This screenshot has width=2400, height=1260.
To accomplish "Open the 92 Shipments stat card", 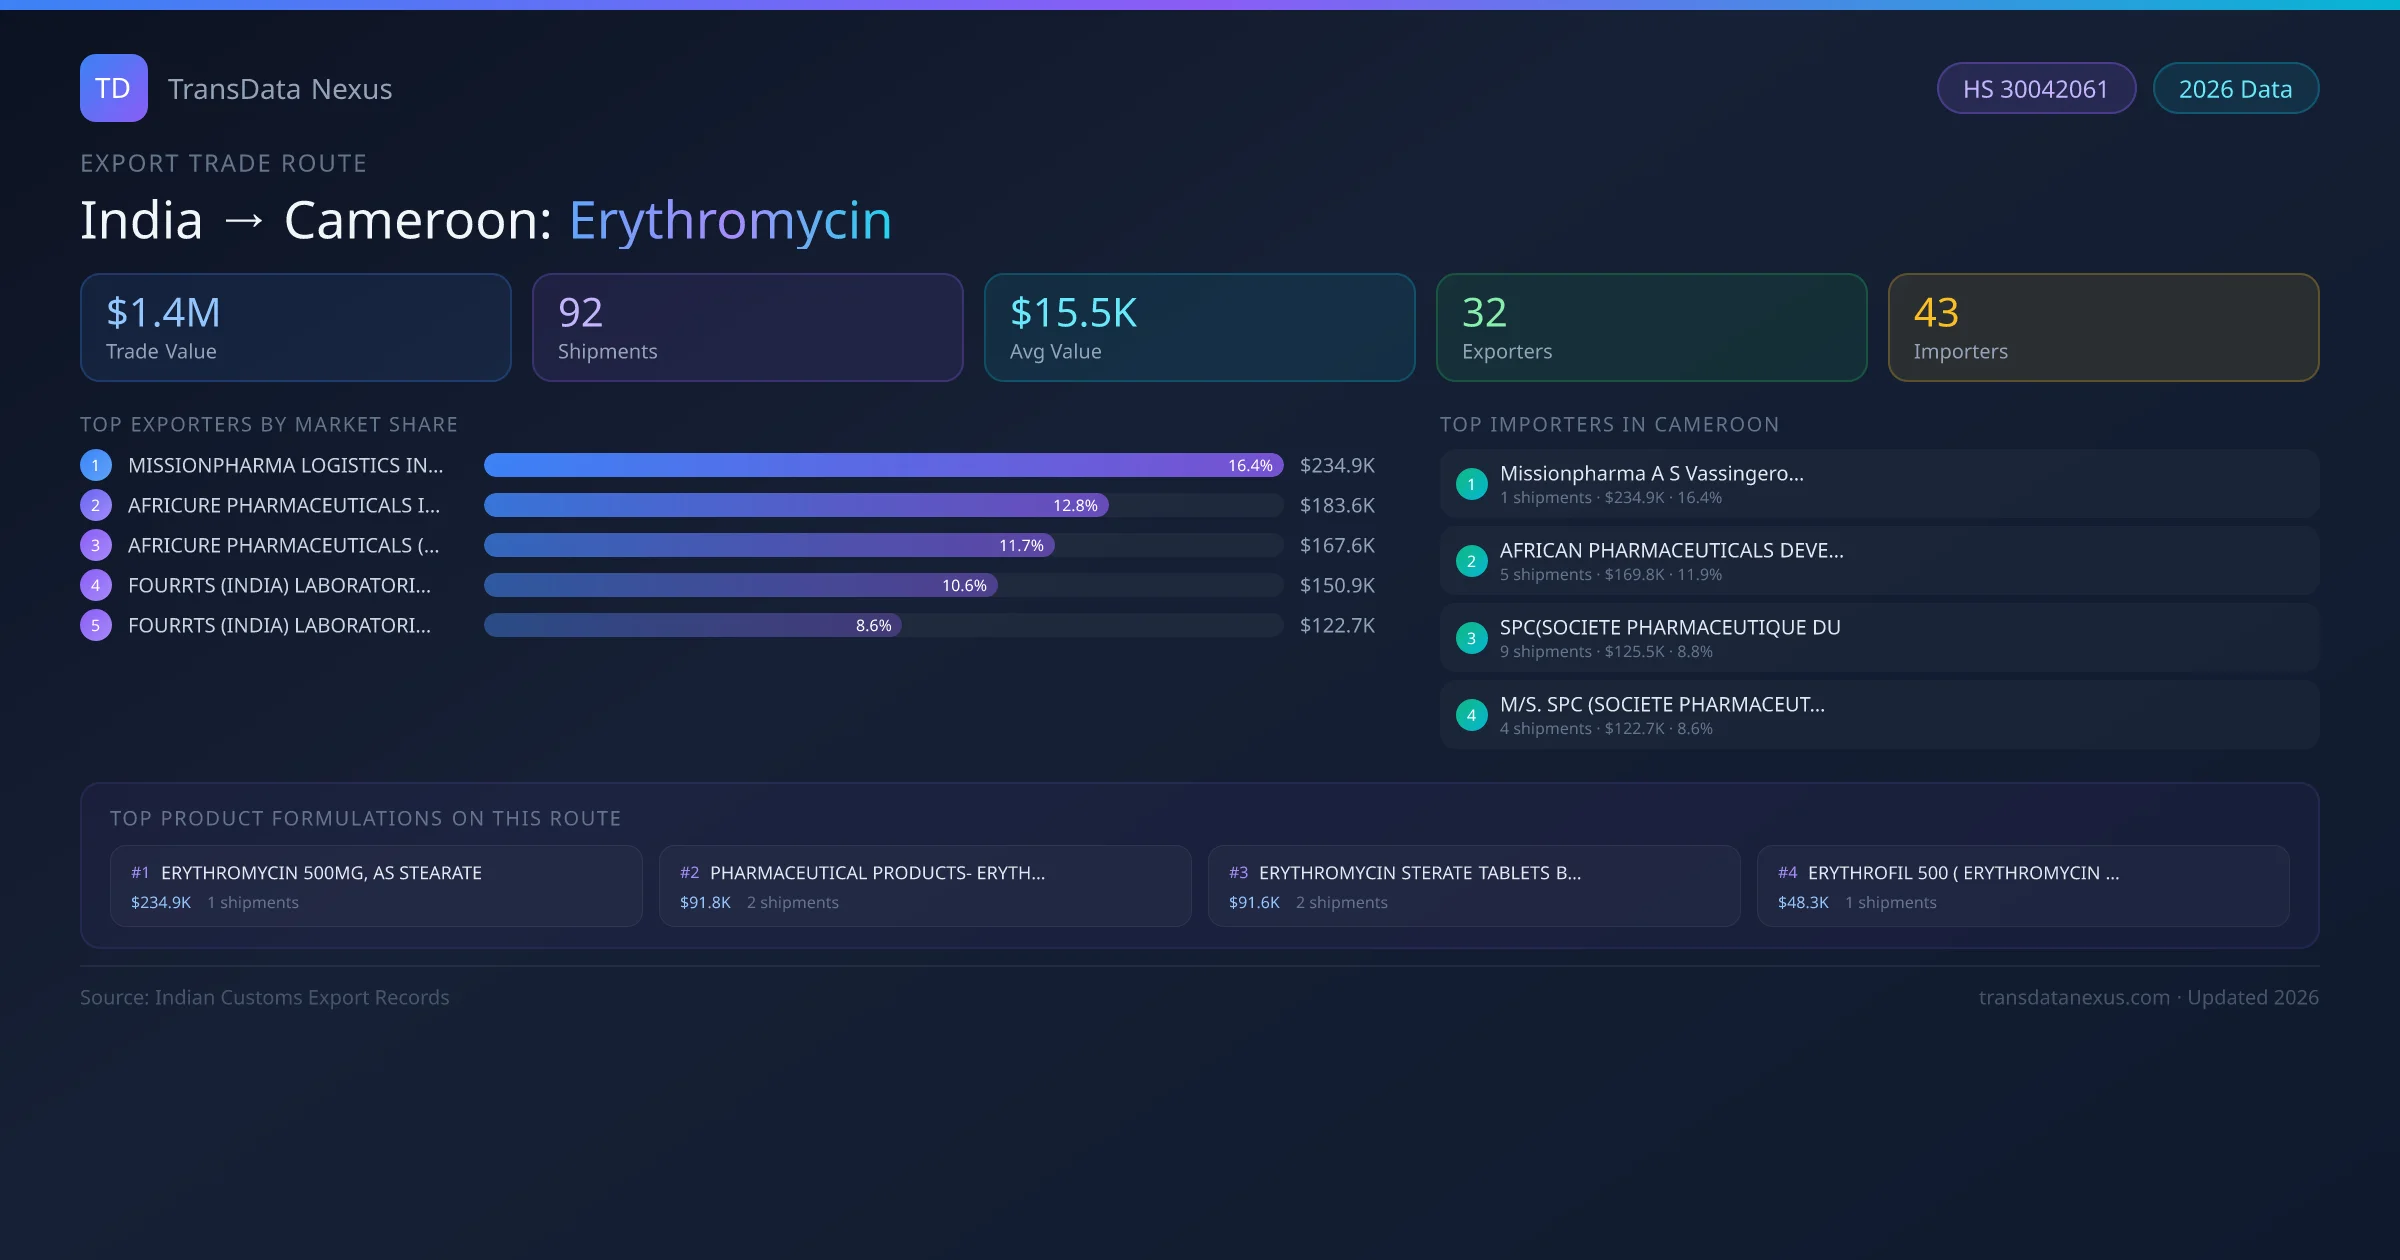I will (747, 327).
